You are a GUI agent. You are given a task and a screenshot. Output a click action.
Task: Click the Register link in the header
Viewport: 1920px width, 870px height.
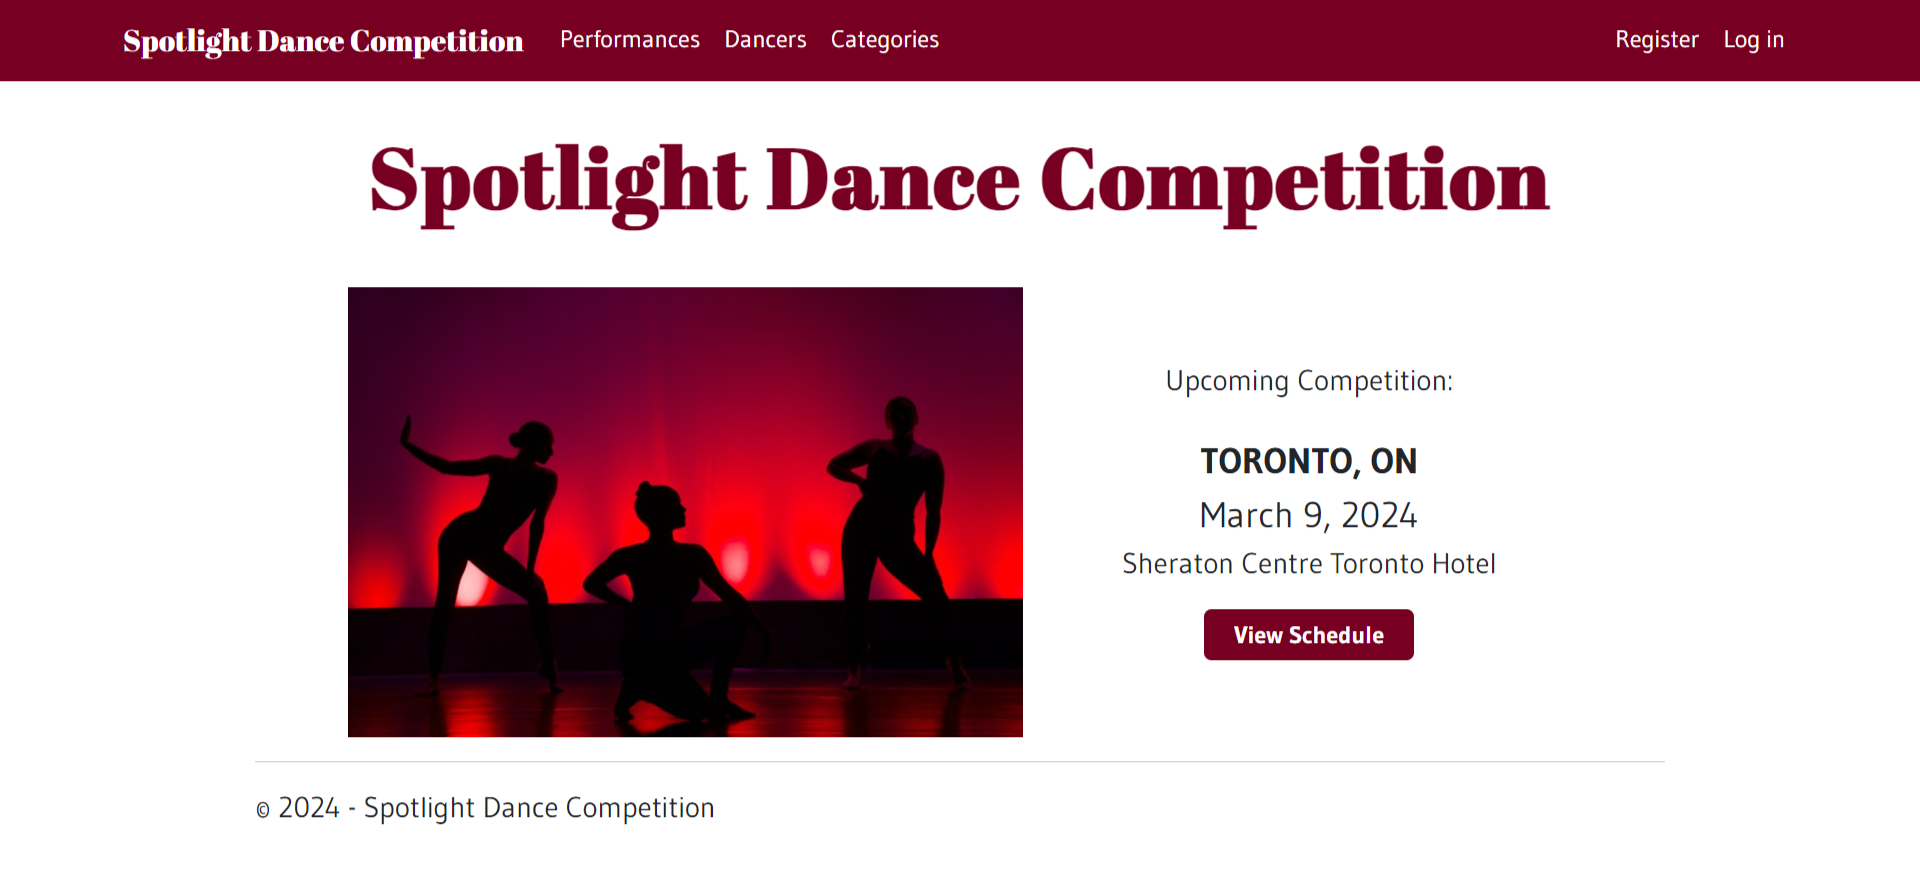click(1656, 40)
